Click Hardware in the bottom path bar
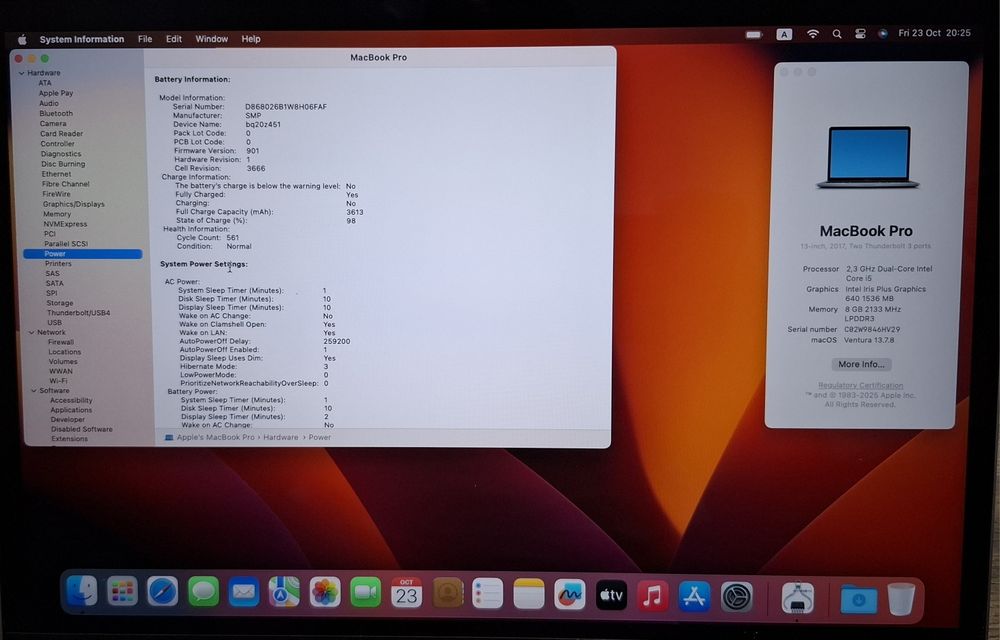This screenshot has height=640, width=1000. pyautogui.click(x=281, y=437)
